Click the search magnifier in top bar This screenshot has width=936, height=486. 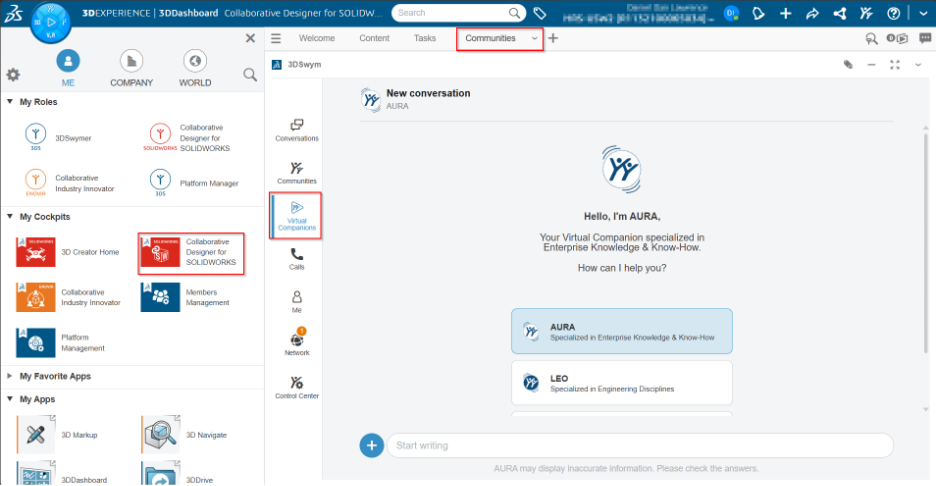tap(514, 13)
